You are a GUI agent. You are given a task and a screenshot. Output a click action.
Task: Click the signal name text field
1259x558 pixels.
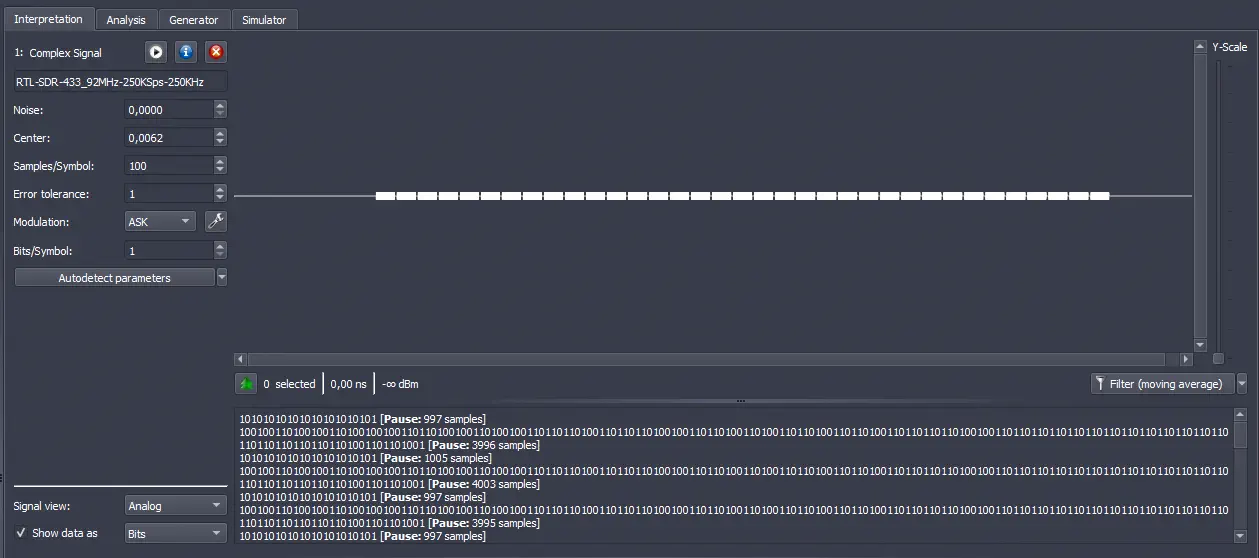click(120, 82)
